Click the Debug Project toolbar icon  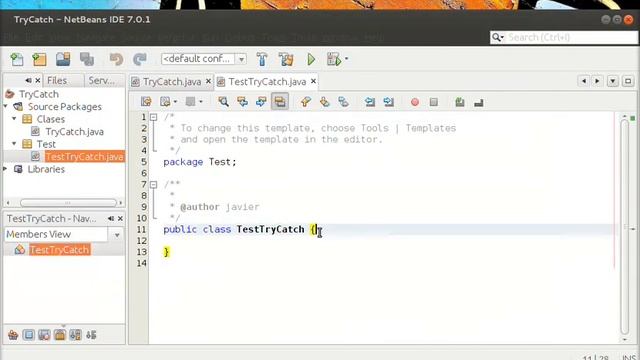pos(334,60)
